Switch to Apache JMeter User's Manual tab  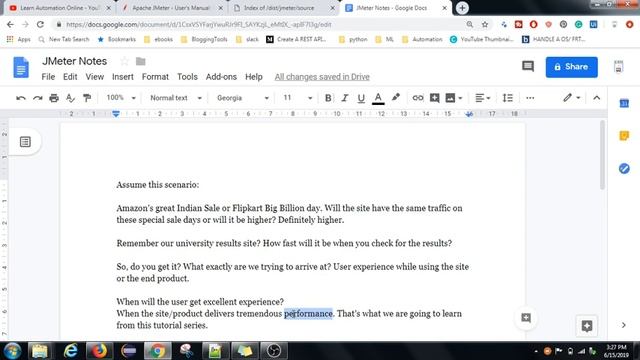[171, 8]
